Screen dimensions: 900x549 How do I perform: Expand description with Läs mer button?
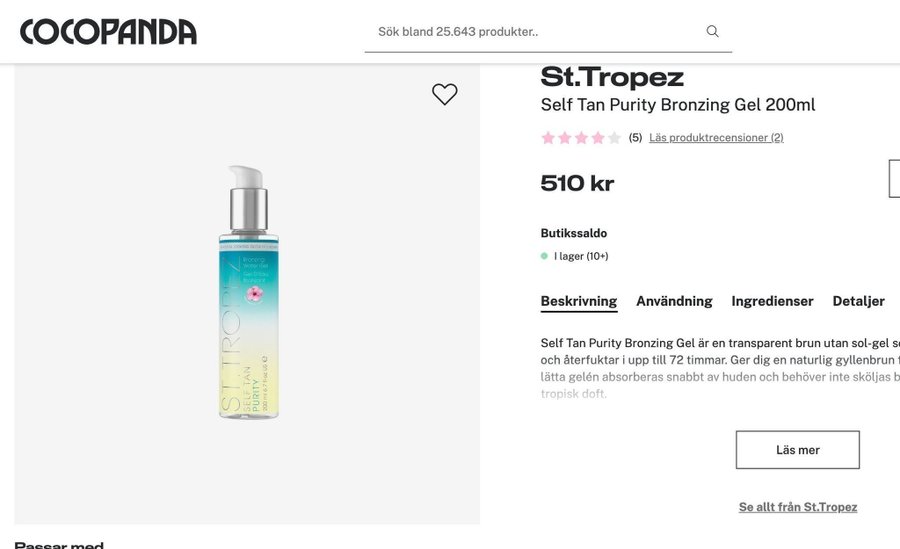click(797, 450)
